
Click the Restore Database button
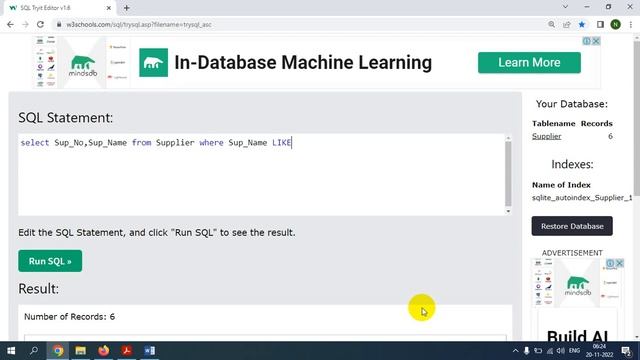[572, 226]
